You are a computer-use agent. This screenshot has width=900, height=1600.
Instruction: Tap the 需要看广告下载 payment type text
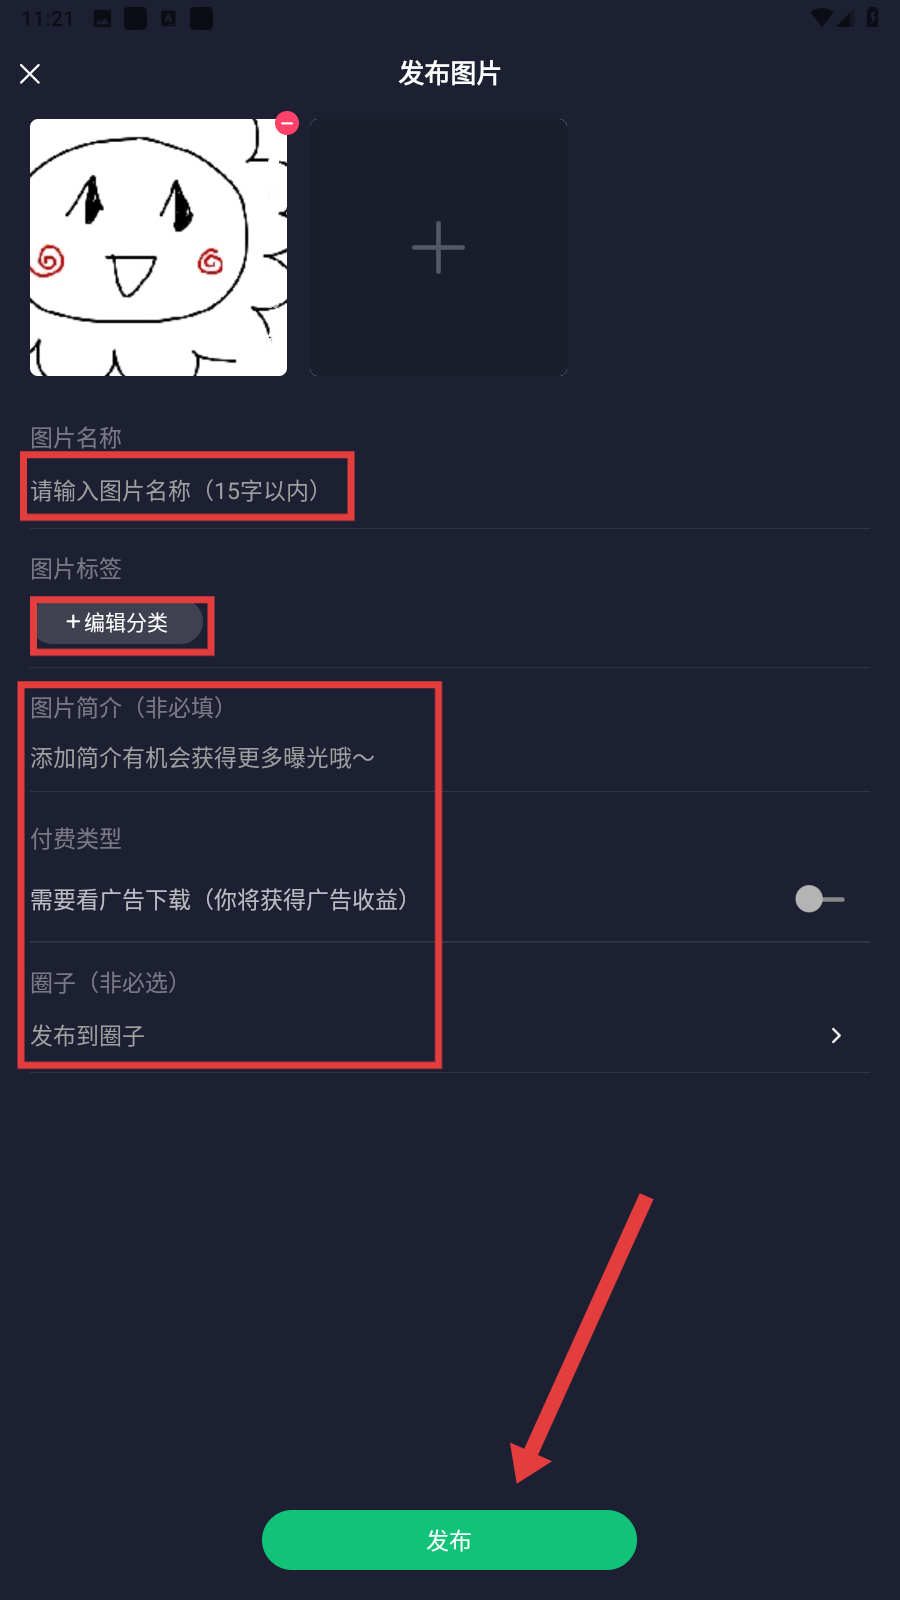(220, 900)
